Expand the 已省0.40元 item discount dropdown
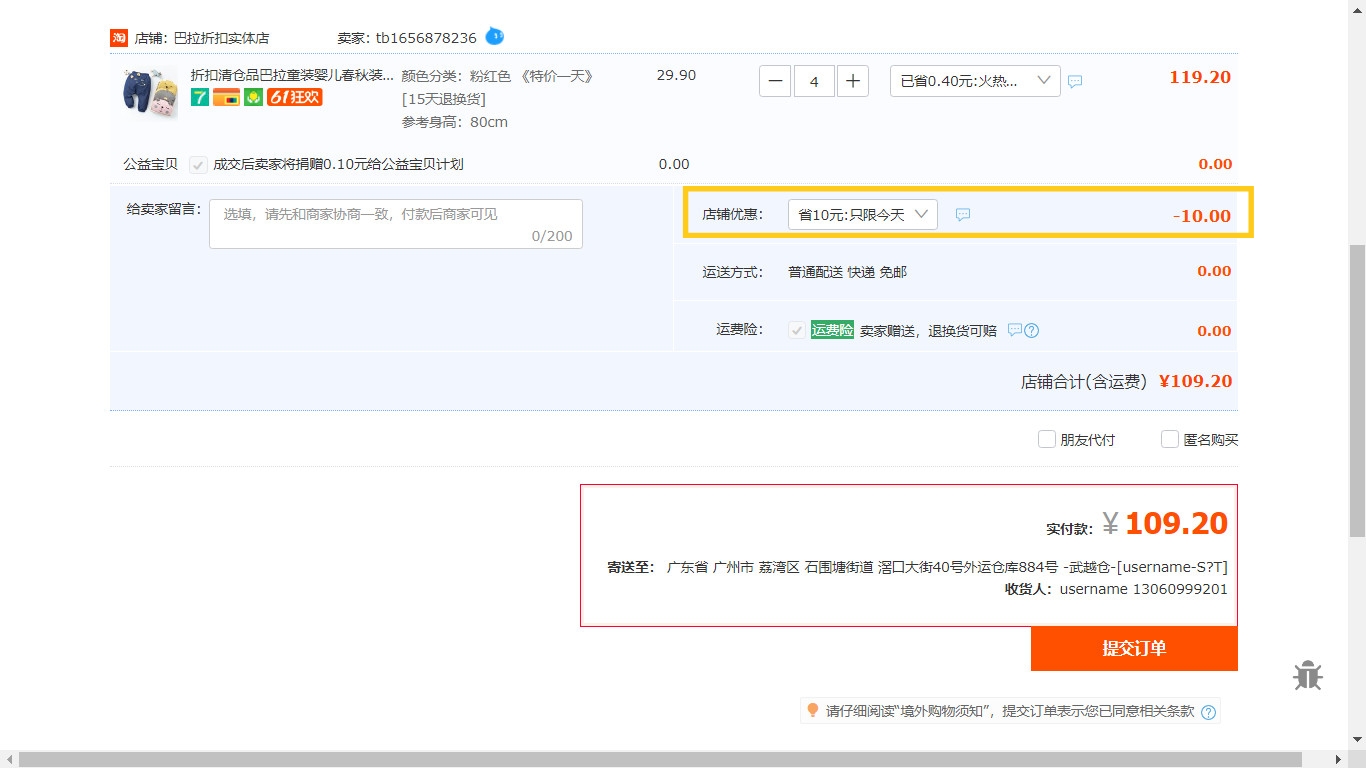 pyautogui.click(x=975, y=81)
